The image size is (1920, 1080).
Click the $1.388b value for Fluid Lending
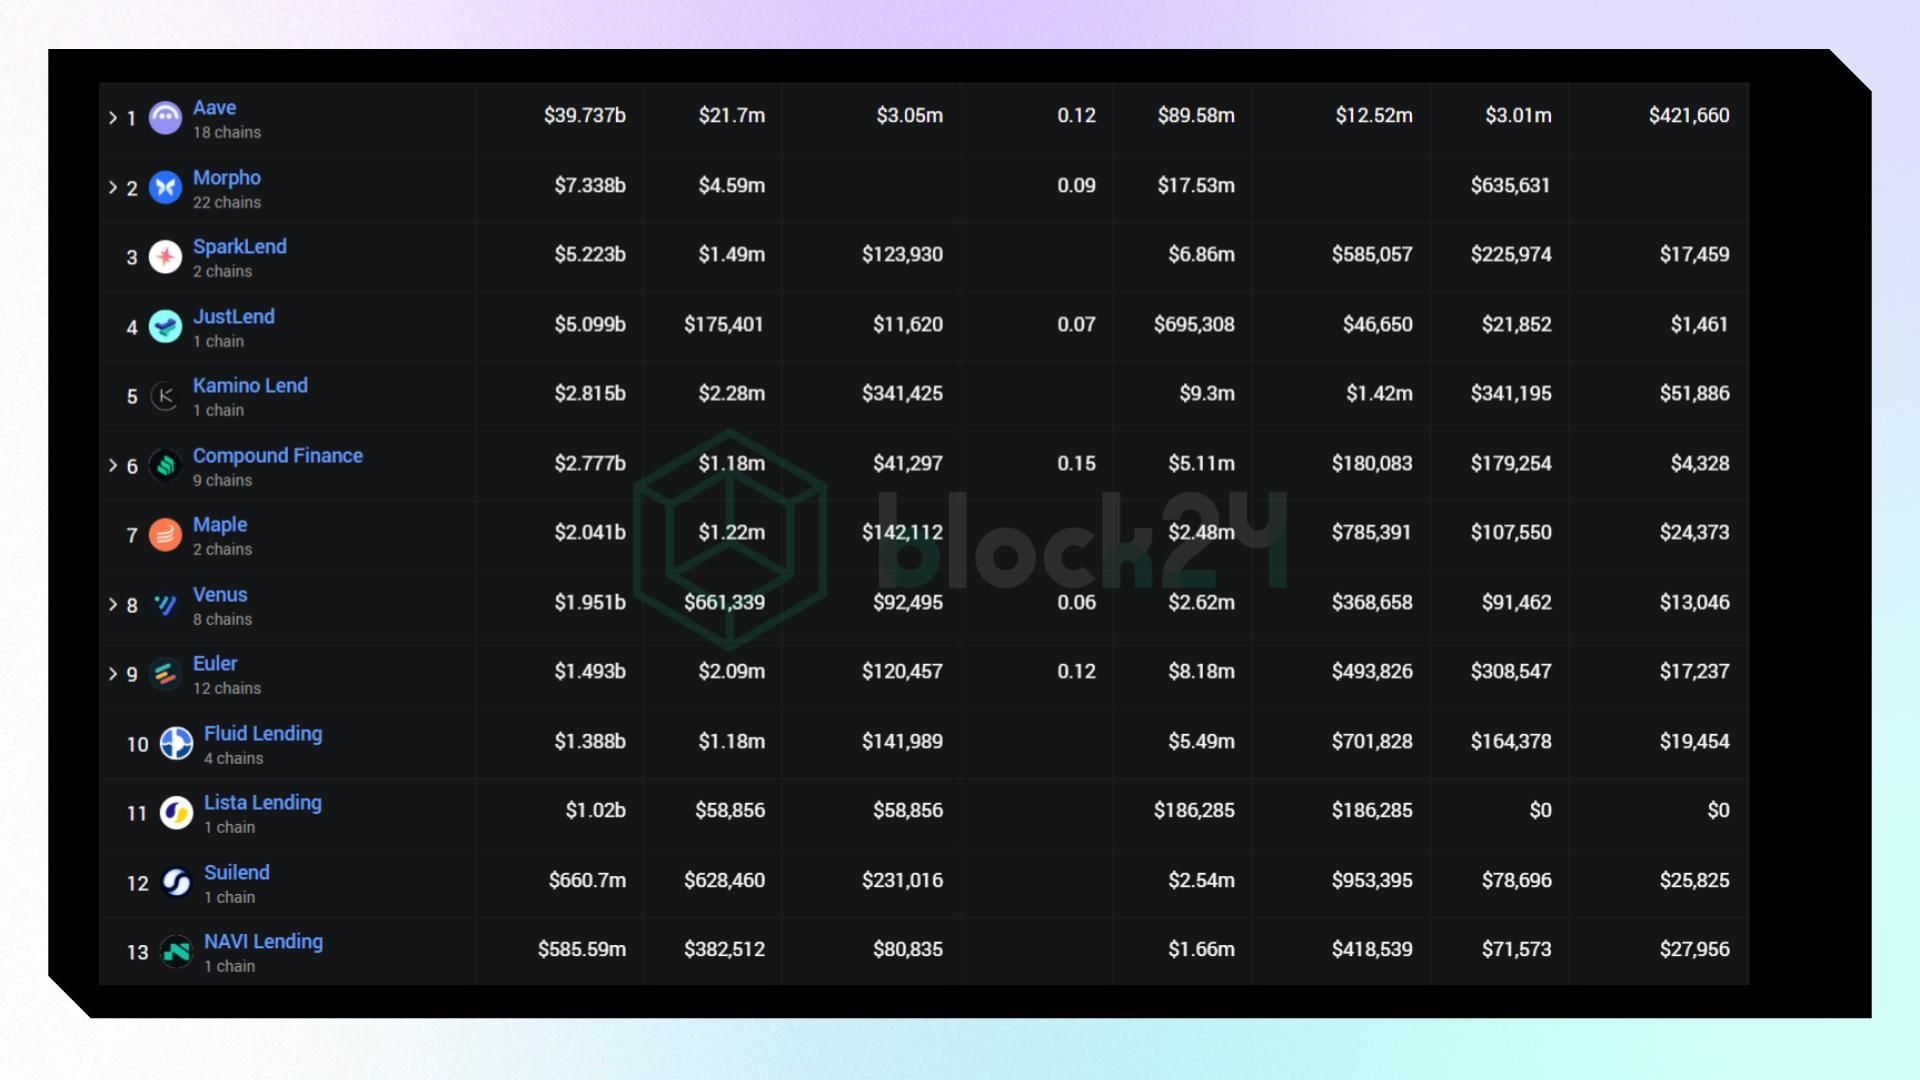[590, 741]
